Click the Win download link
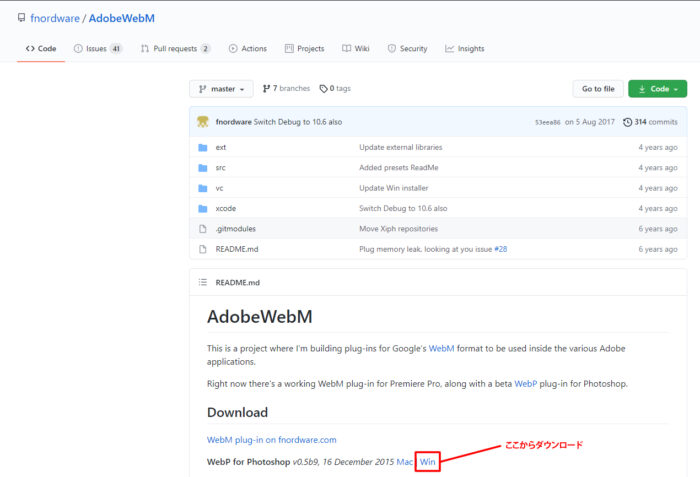This screenshot has width=700, height=477. [x=427, y=461]
